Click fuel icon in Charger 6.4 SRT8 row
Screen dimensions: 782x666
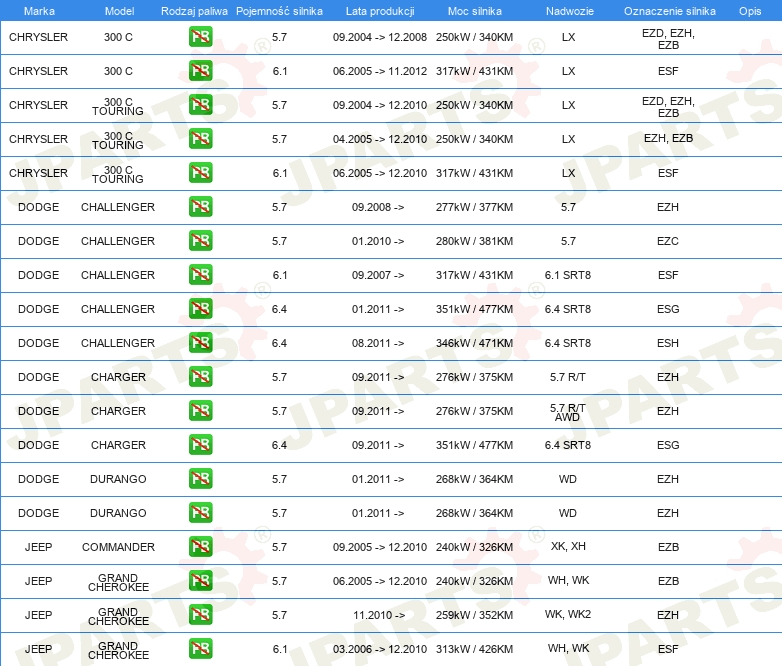pyautogui.click(x=200, y=445)
